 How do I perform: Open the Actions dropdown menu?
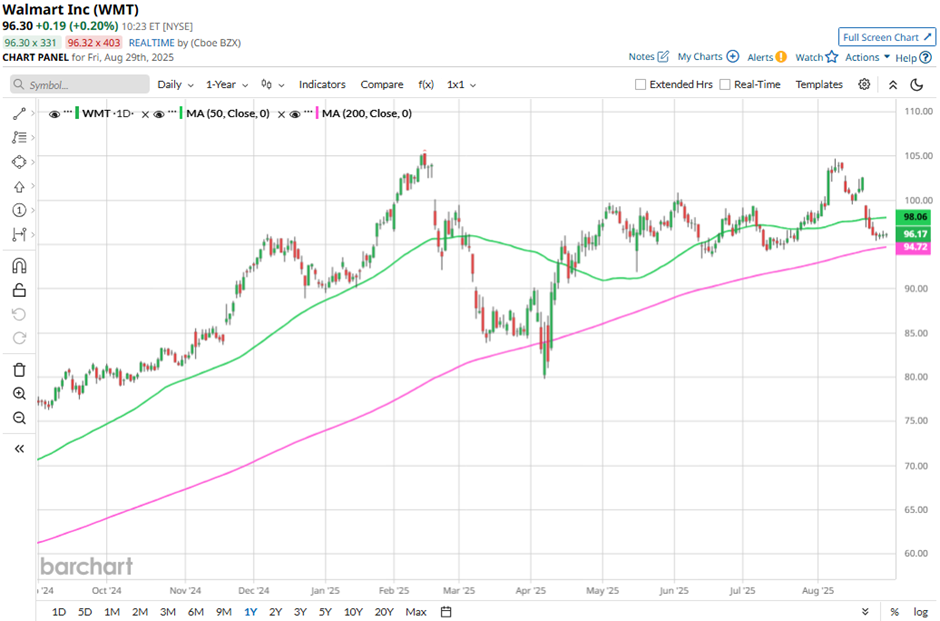click(x=867, y=57)
